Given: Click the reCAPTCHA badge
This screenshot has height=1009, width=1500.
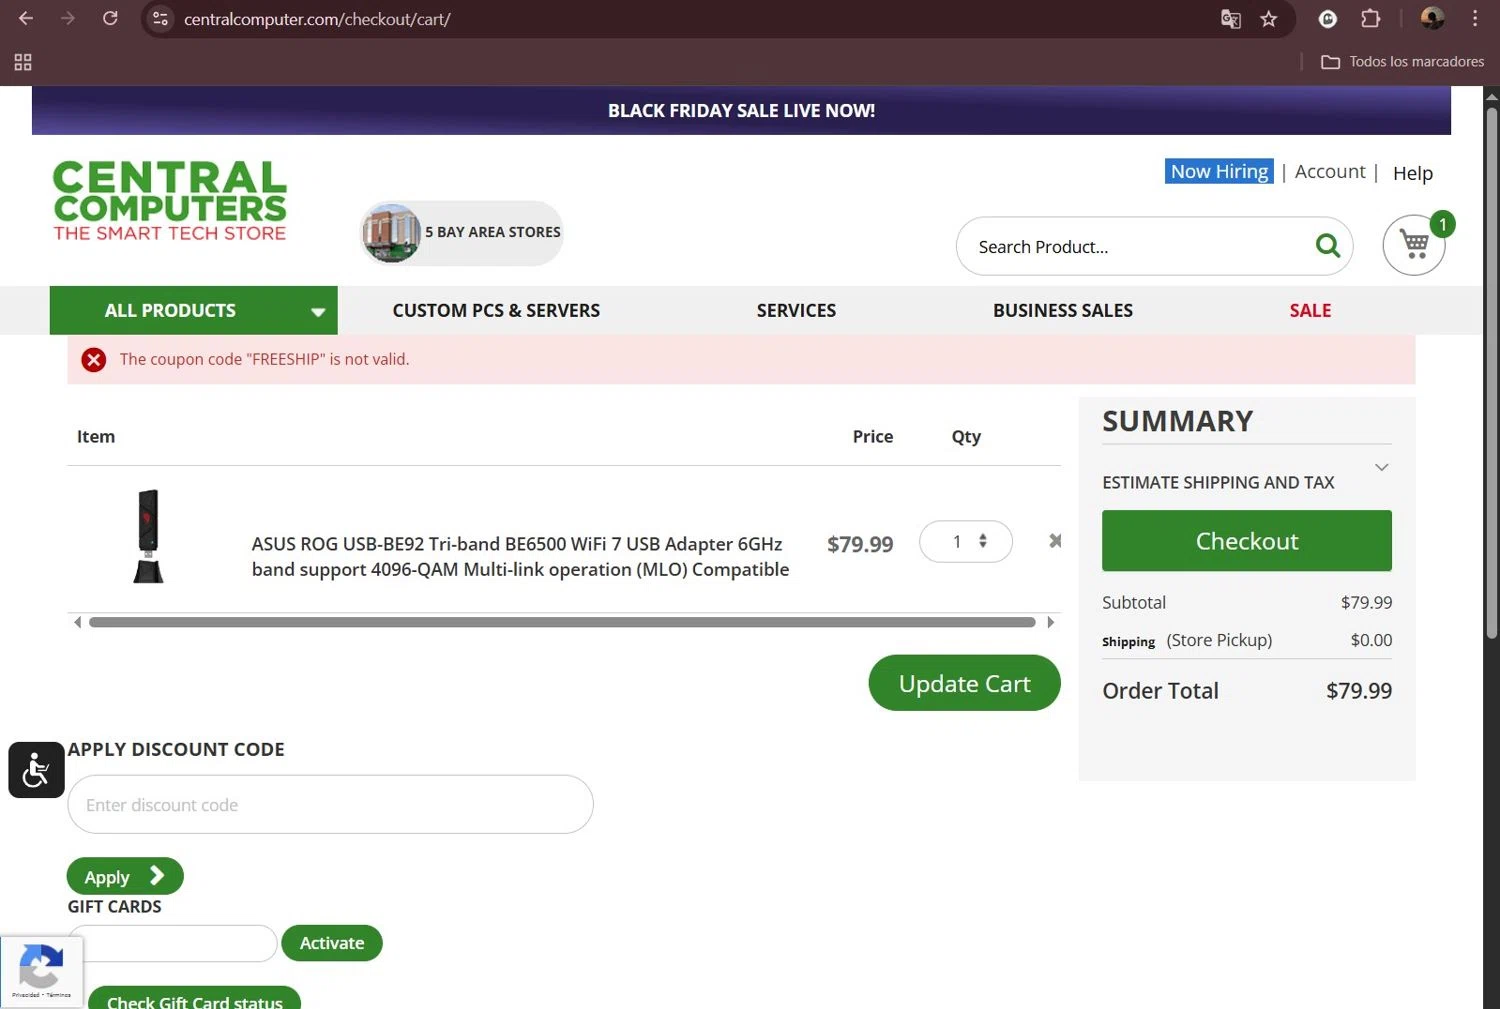Looking at the screenshot, I should [x=41, y=971].
